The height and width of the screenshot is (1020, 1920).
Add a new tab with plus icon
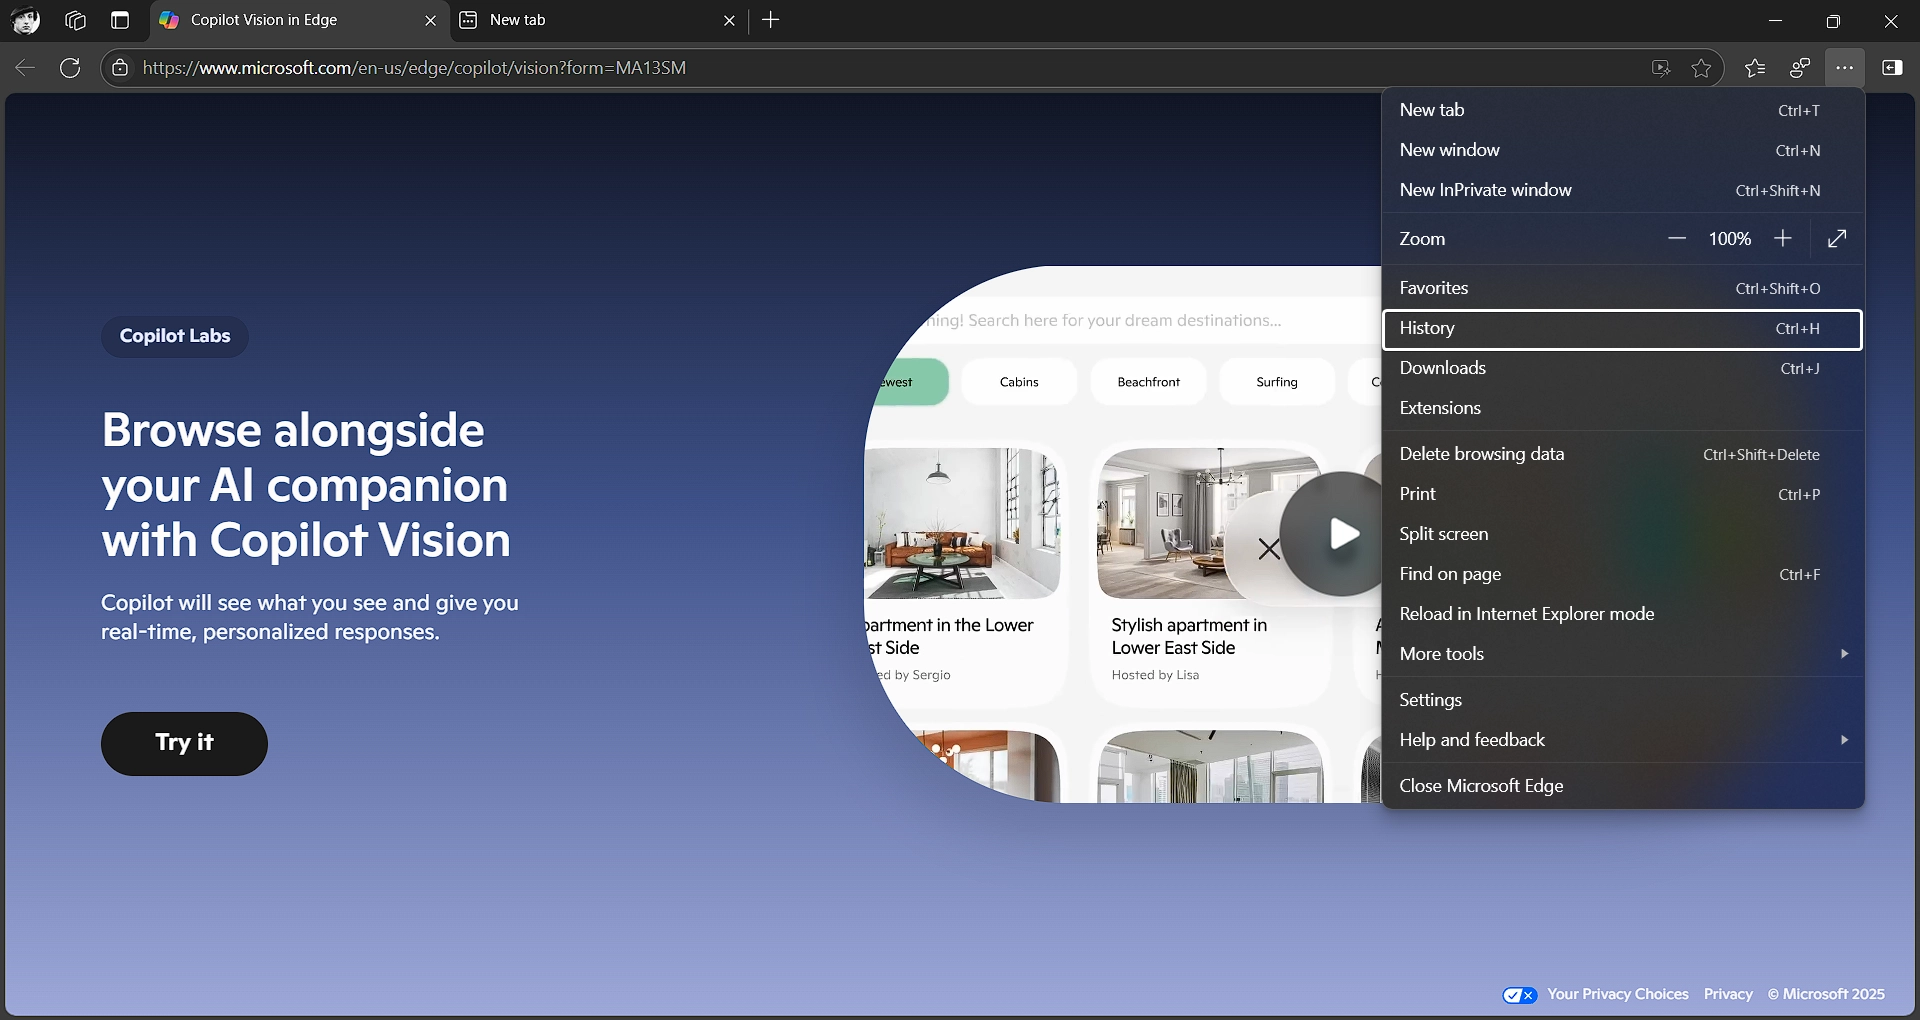[771, 20]
